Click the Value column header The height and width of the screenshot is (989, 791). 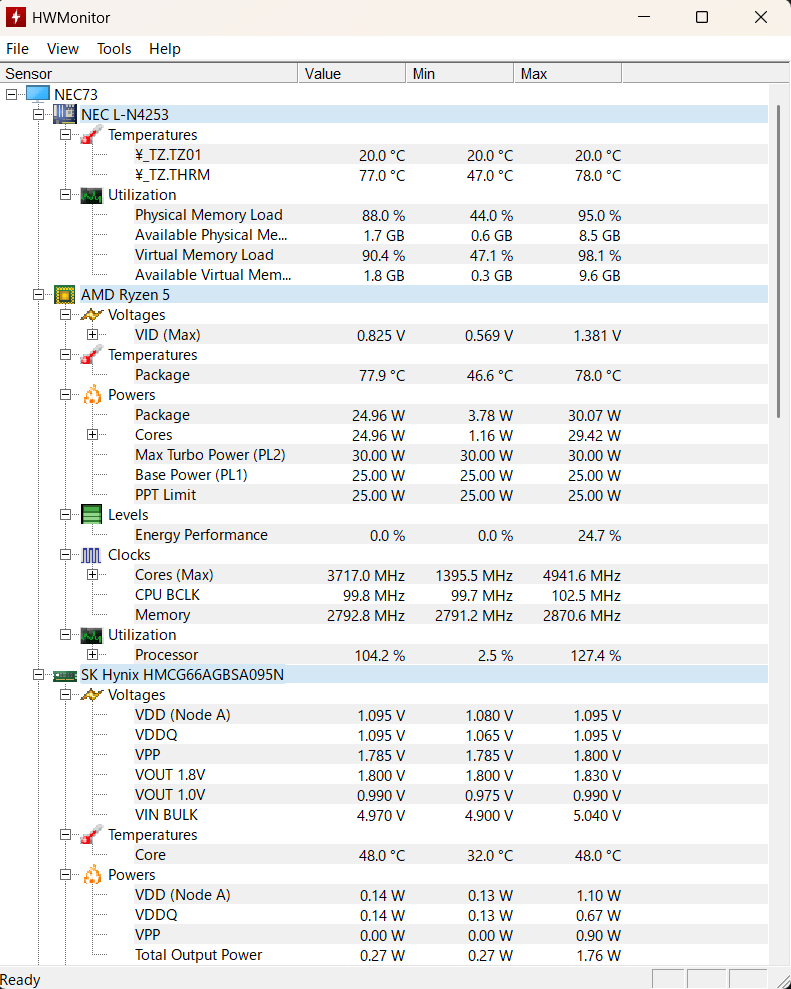click(x=351, y=74)
